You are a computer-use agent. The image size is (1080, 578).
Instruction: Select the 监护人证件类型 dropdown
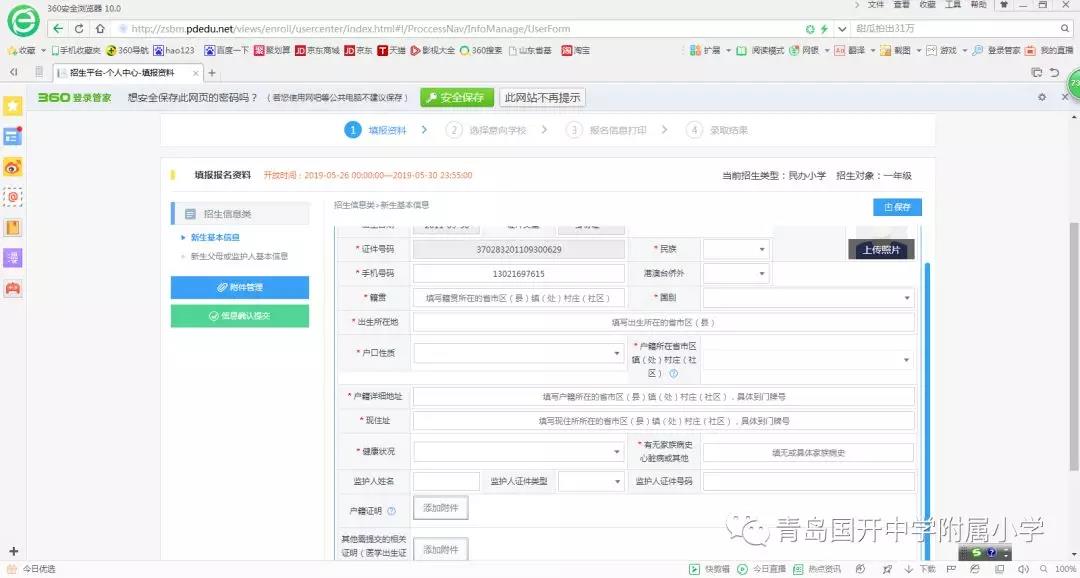click(590, 482)
